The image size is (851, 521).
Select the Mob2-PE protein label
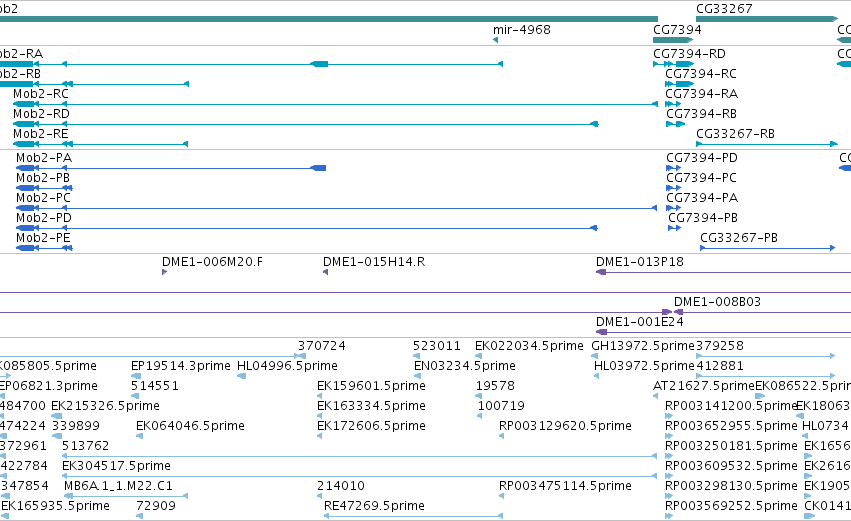click(43, 238)
